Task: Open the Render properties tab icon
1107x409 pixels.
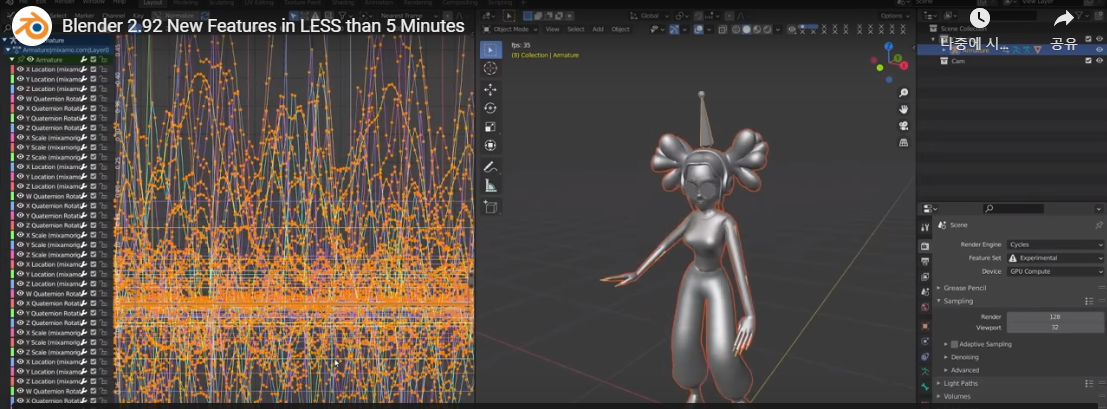Action: [x=925, y=246]
